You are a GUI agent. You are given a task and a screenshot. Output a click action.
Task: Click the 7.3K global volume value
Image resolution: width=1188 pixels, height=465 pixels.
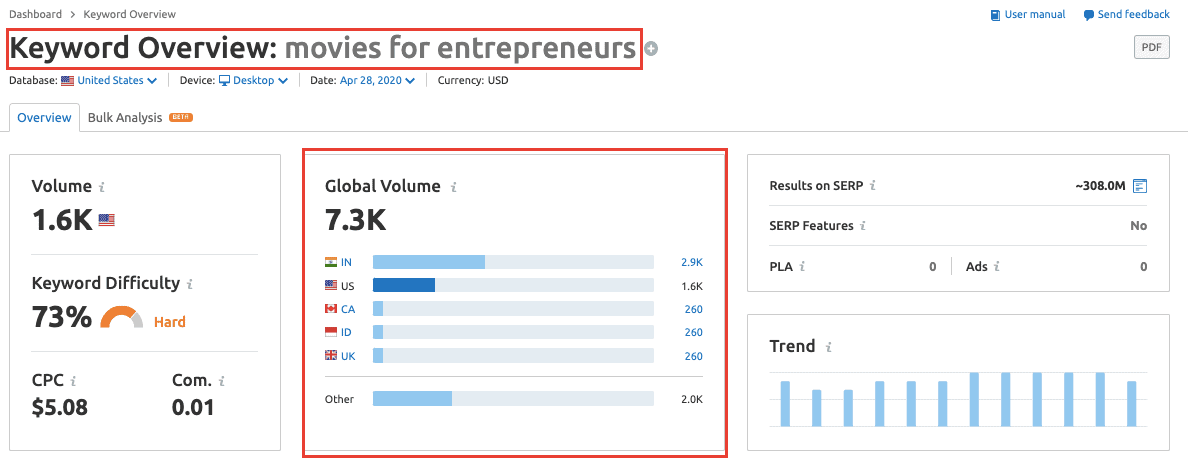click(x=355, y=220)
